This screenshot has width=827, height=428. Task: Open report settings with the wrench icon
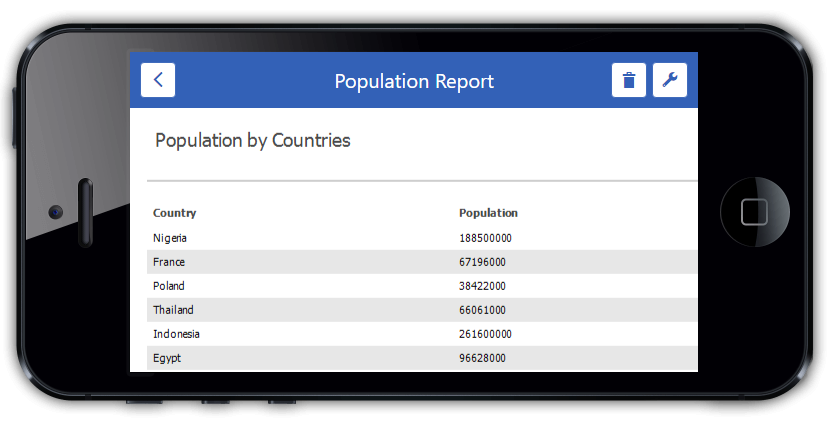click(x=670, y=80)
